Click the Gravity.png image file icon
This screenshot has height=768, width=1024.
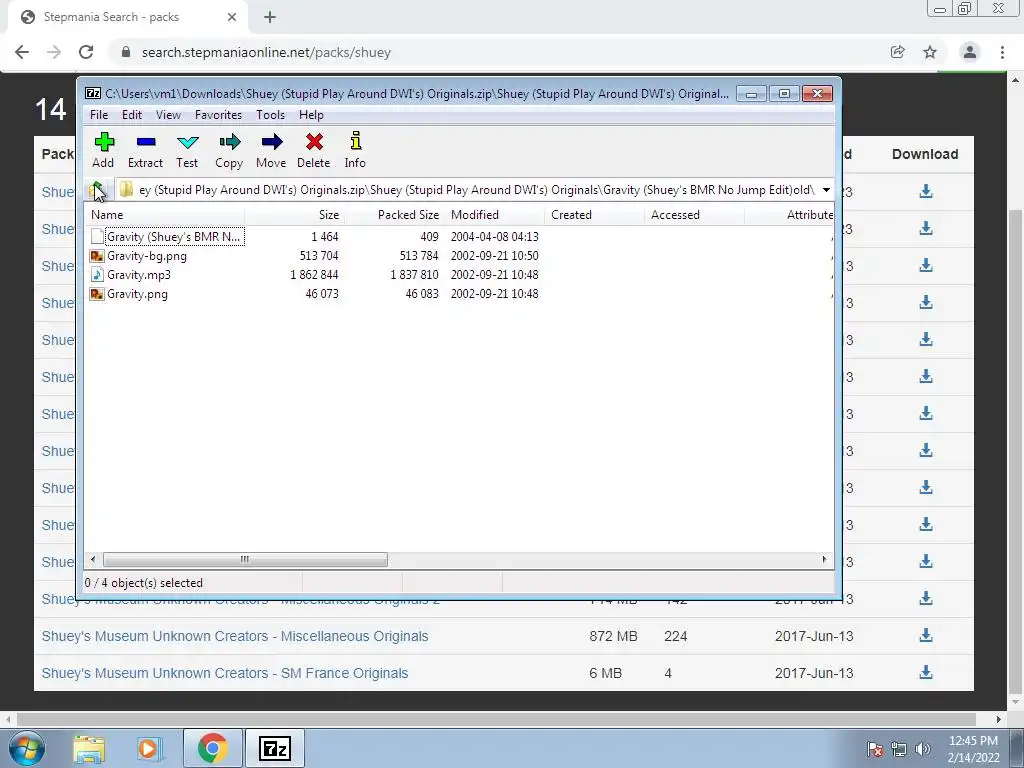click(97, 294)
